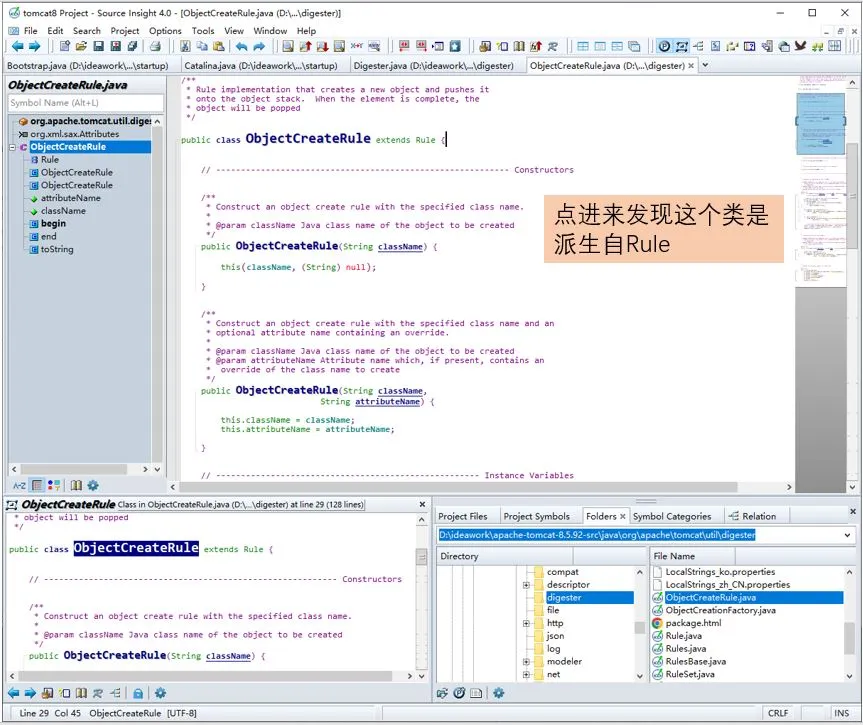This screenshot has width=863, height=725.
Task: Click the symbol window book icon
Action: coord(76,486)
